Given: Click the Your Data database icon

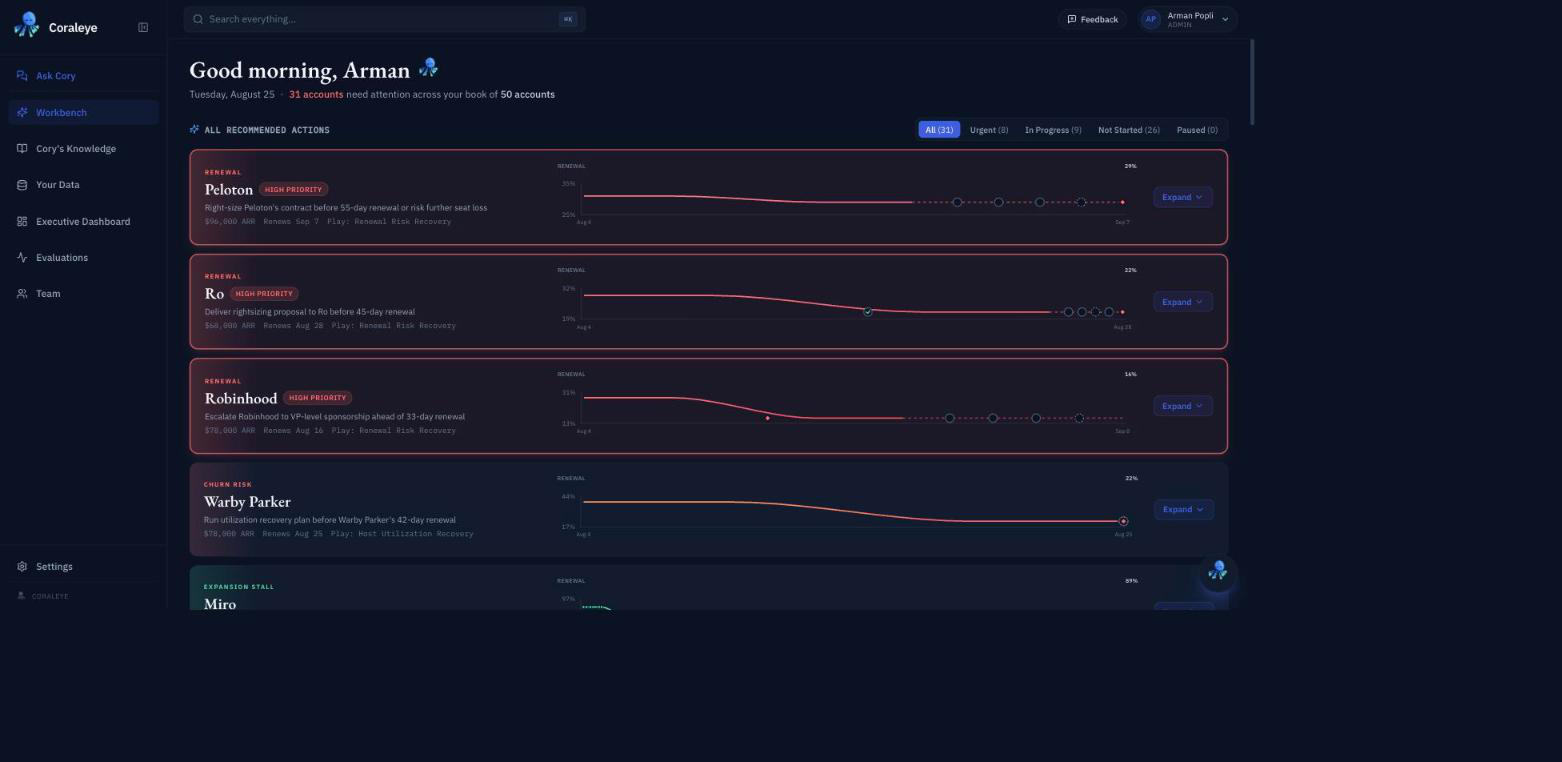Looking at the screenshot, I should tap(22, 185).
